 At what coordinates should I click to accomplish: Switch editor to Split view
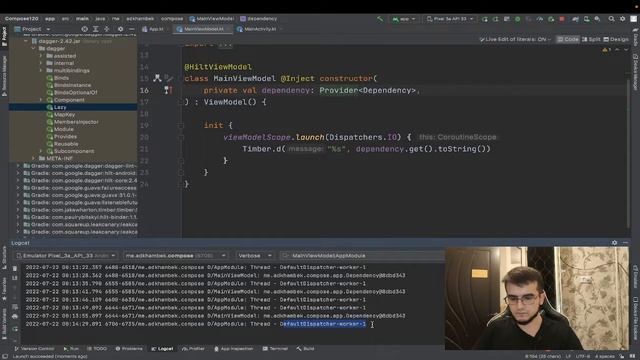pos(591,39)
